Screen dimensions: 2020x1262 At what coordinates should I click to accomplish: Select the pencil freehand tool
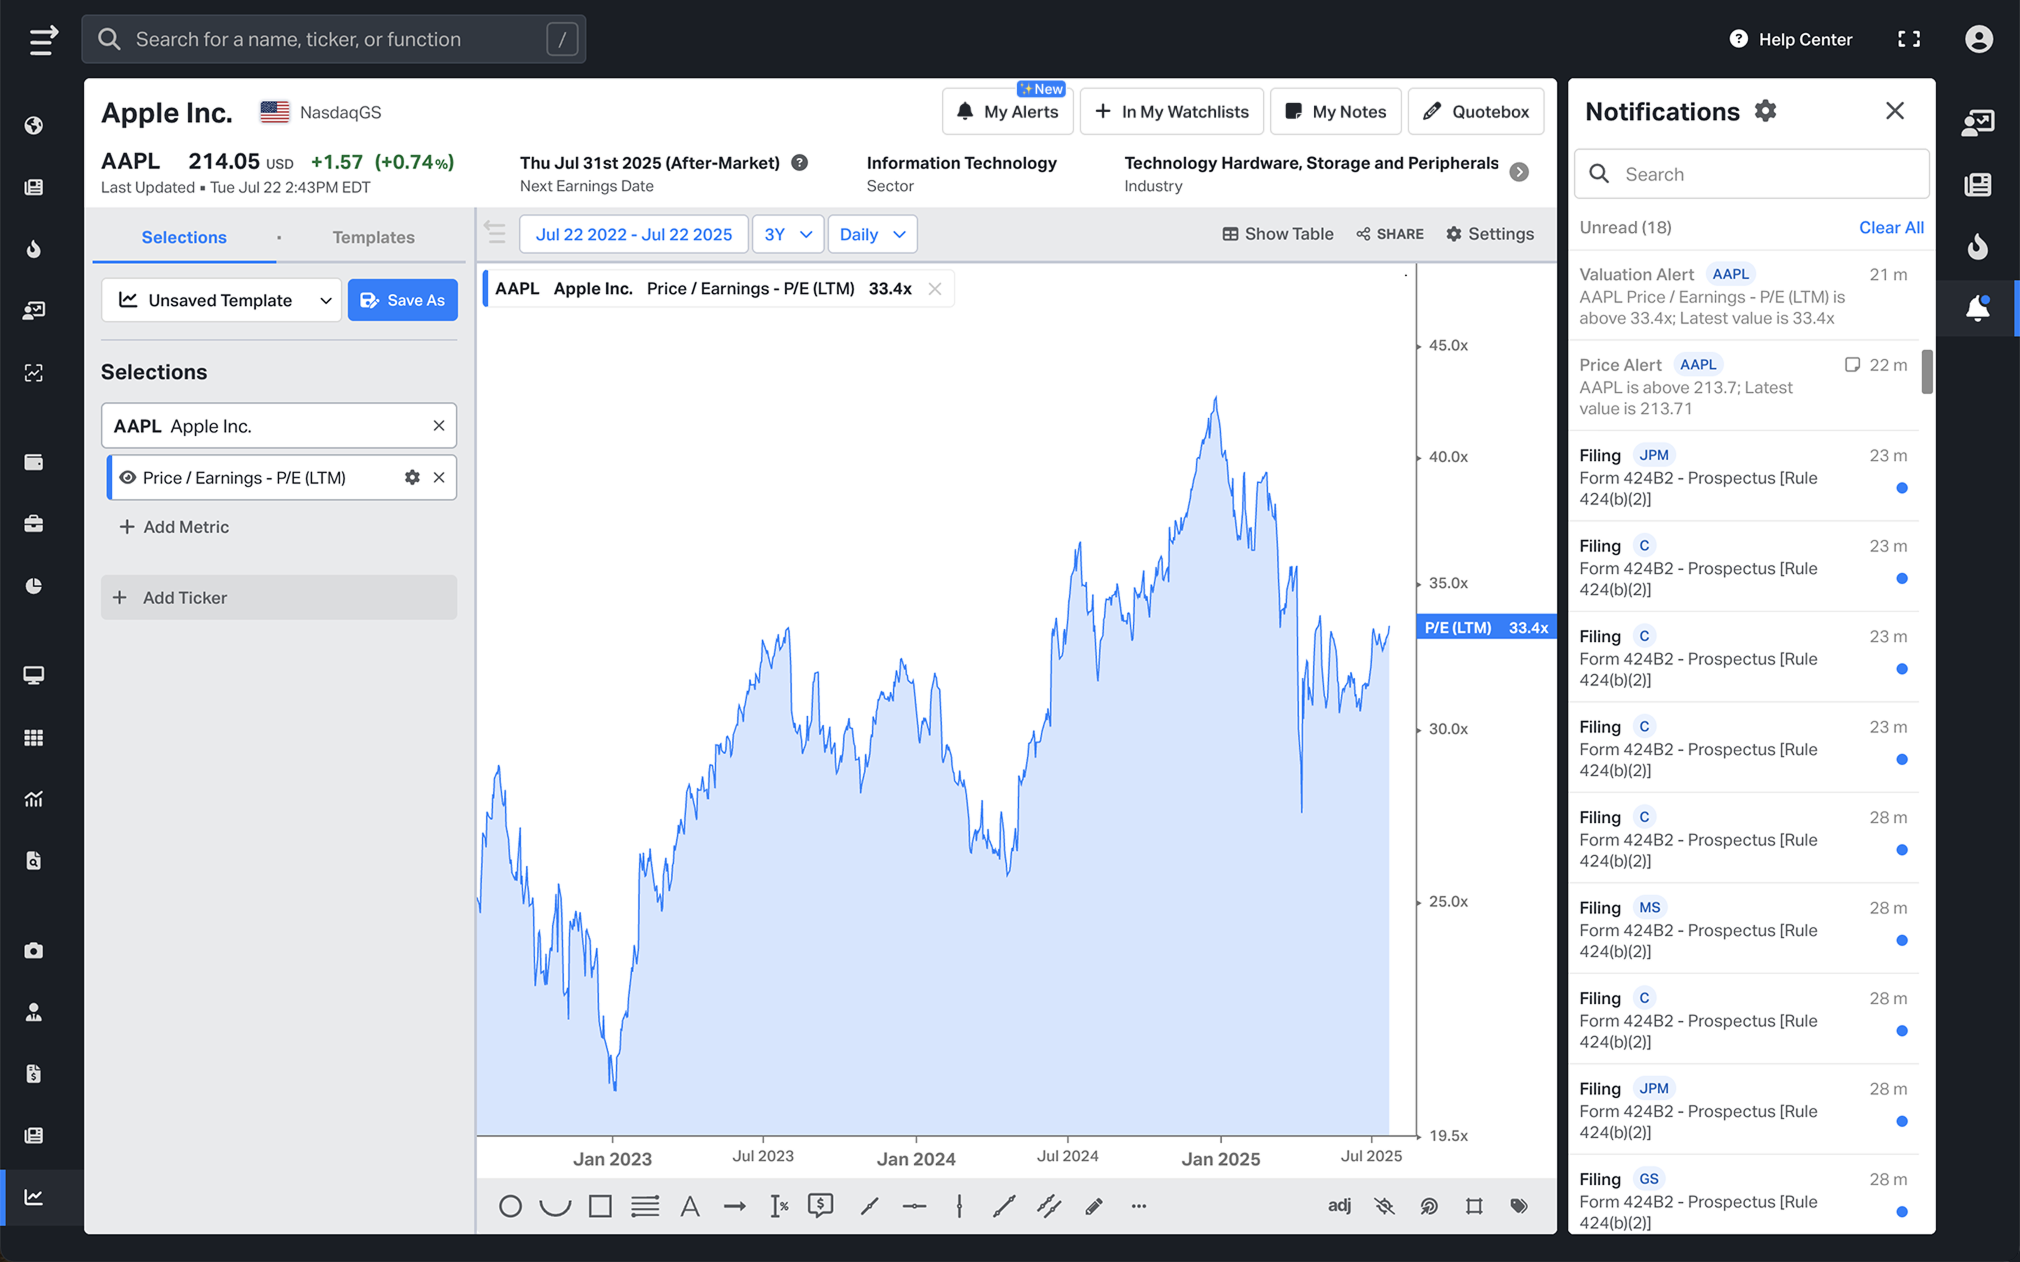1094,1206
